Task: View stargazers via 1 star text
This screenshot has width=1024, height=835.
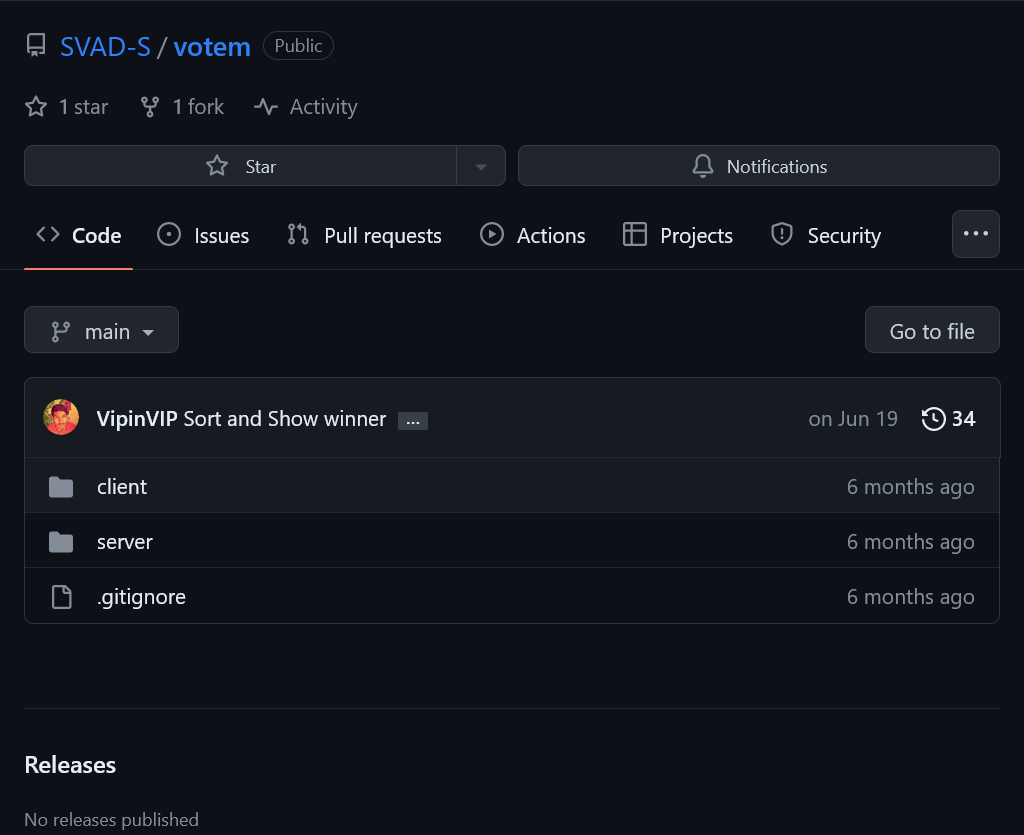Action: [84, 106]
